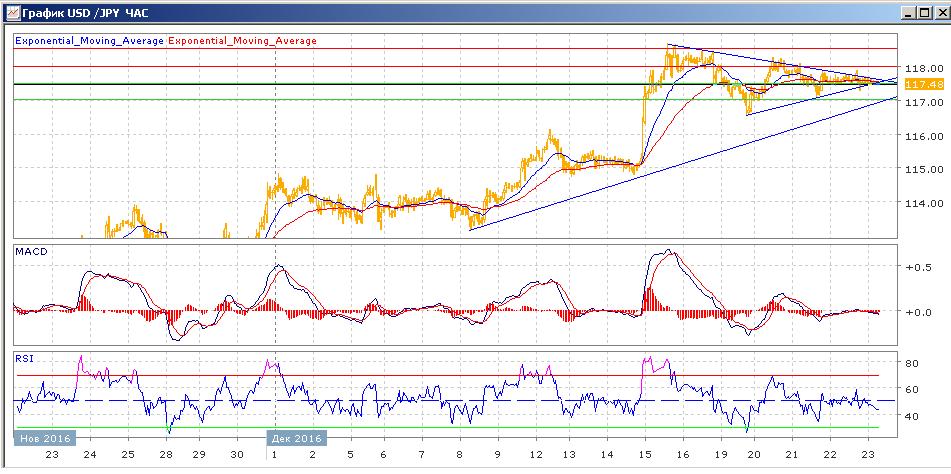Click the RSI indicator panel label
The width and height of the screenshot is (951, 474).
[22, 356]
